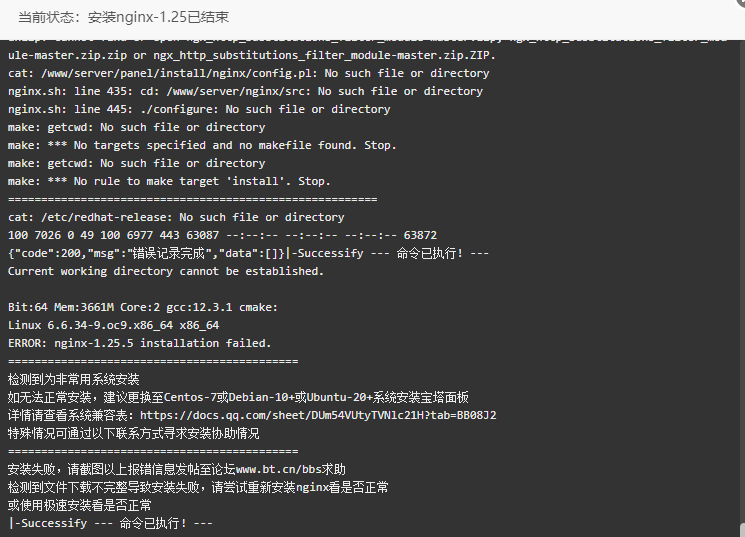Click the last '|-Successify --- 命令已执行!' line
Image resolution: width=745 pixels, height=537 pixels.
pyautogui.click(x=110, y=523)
